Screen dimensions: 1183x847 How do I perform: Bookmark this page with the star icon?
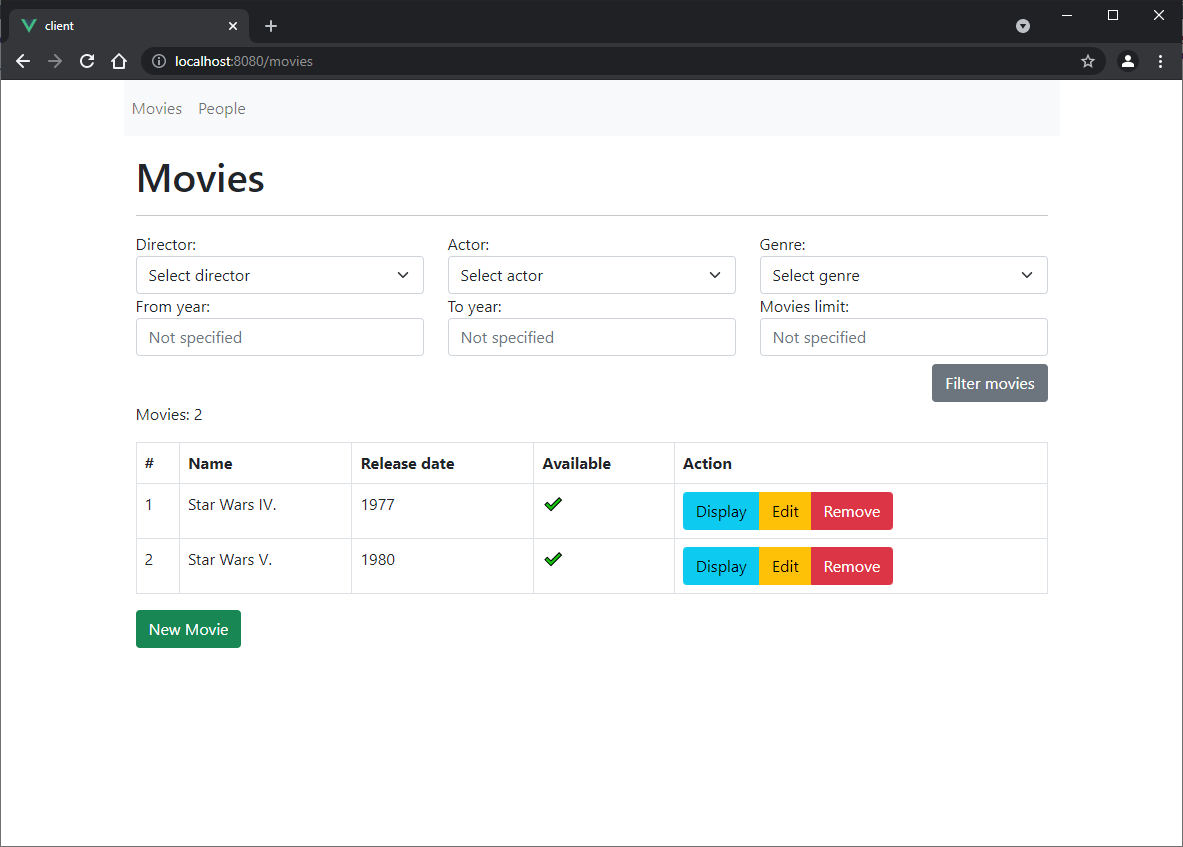(1088, 61)
